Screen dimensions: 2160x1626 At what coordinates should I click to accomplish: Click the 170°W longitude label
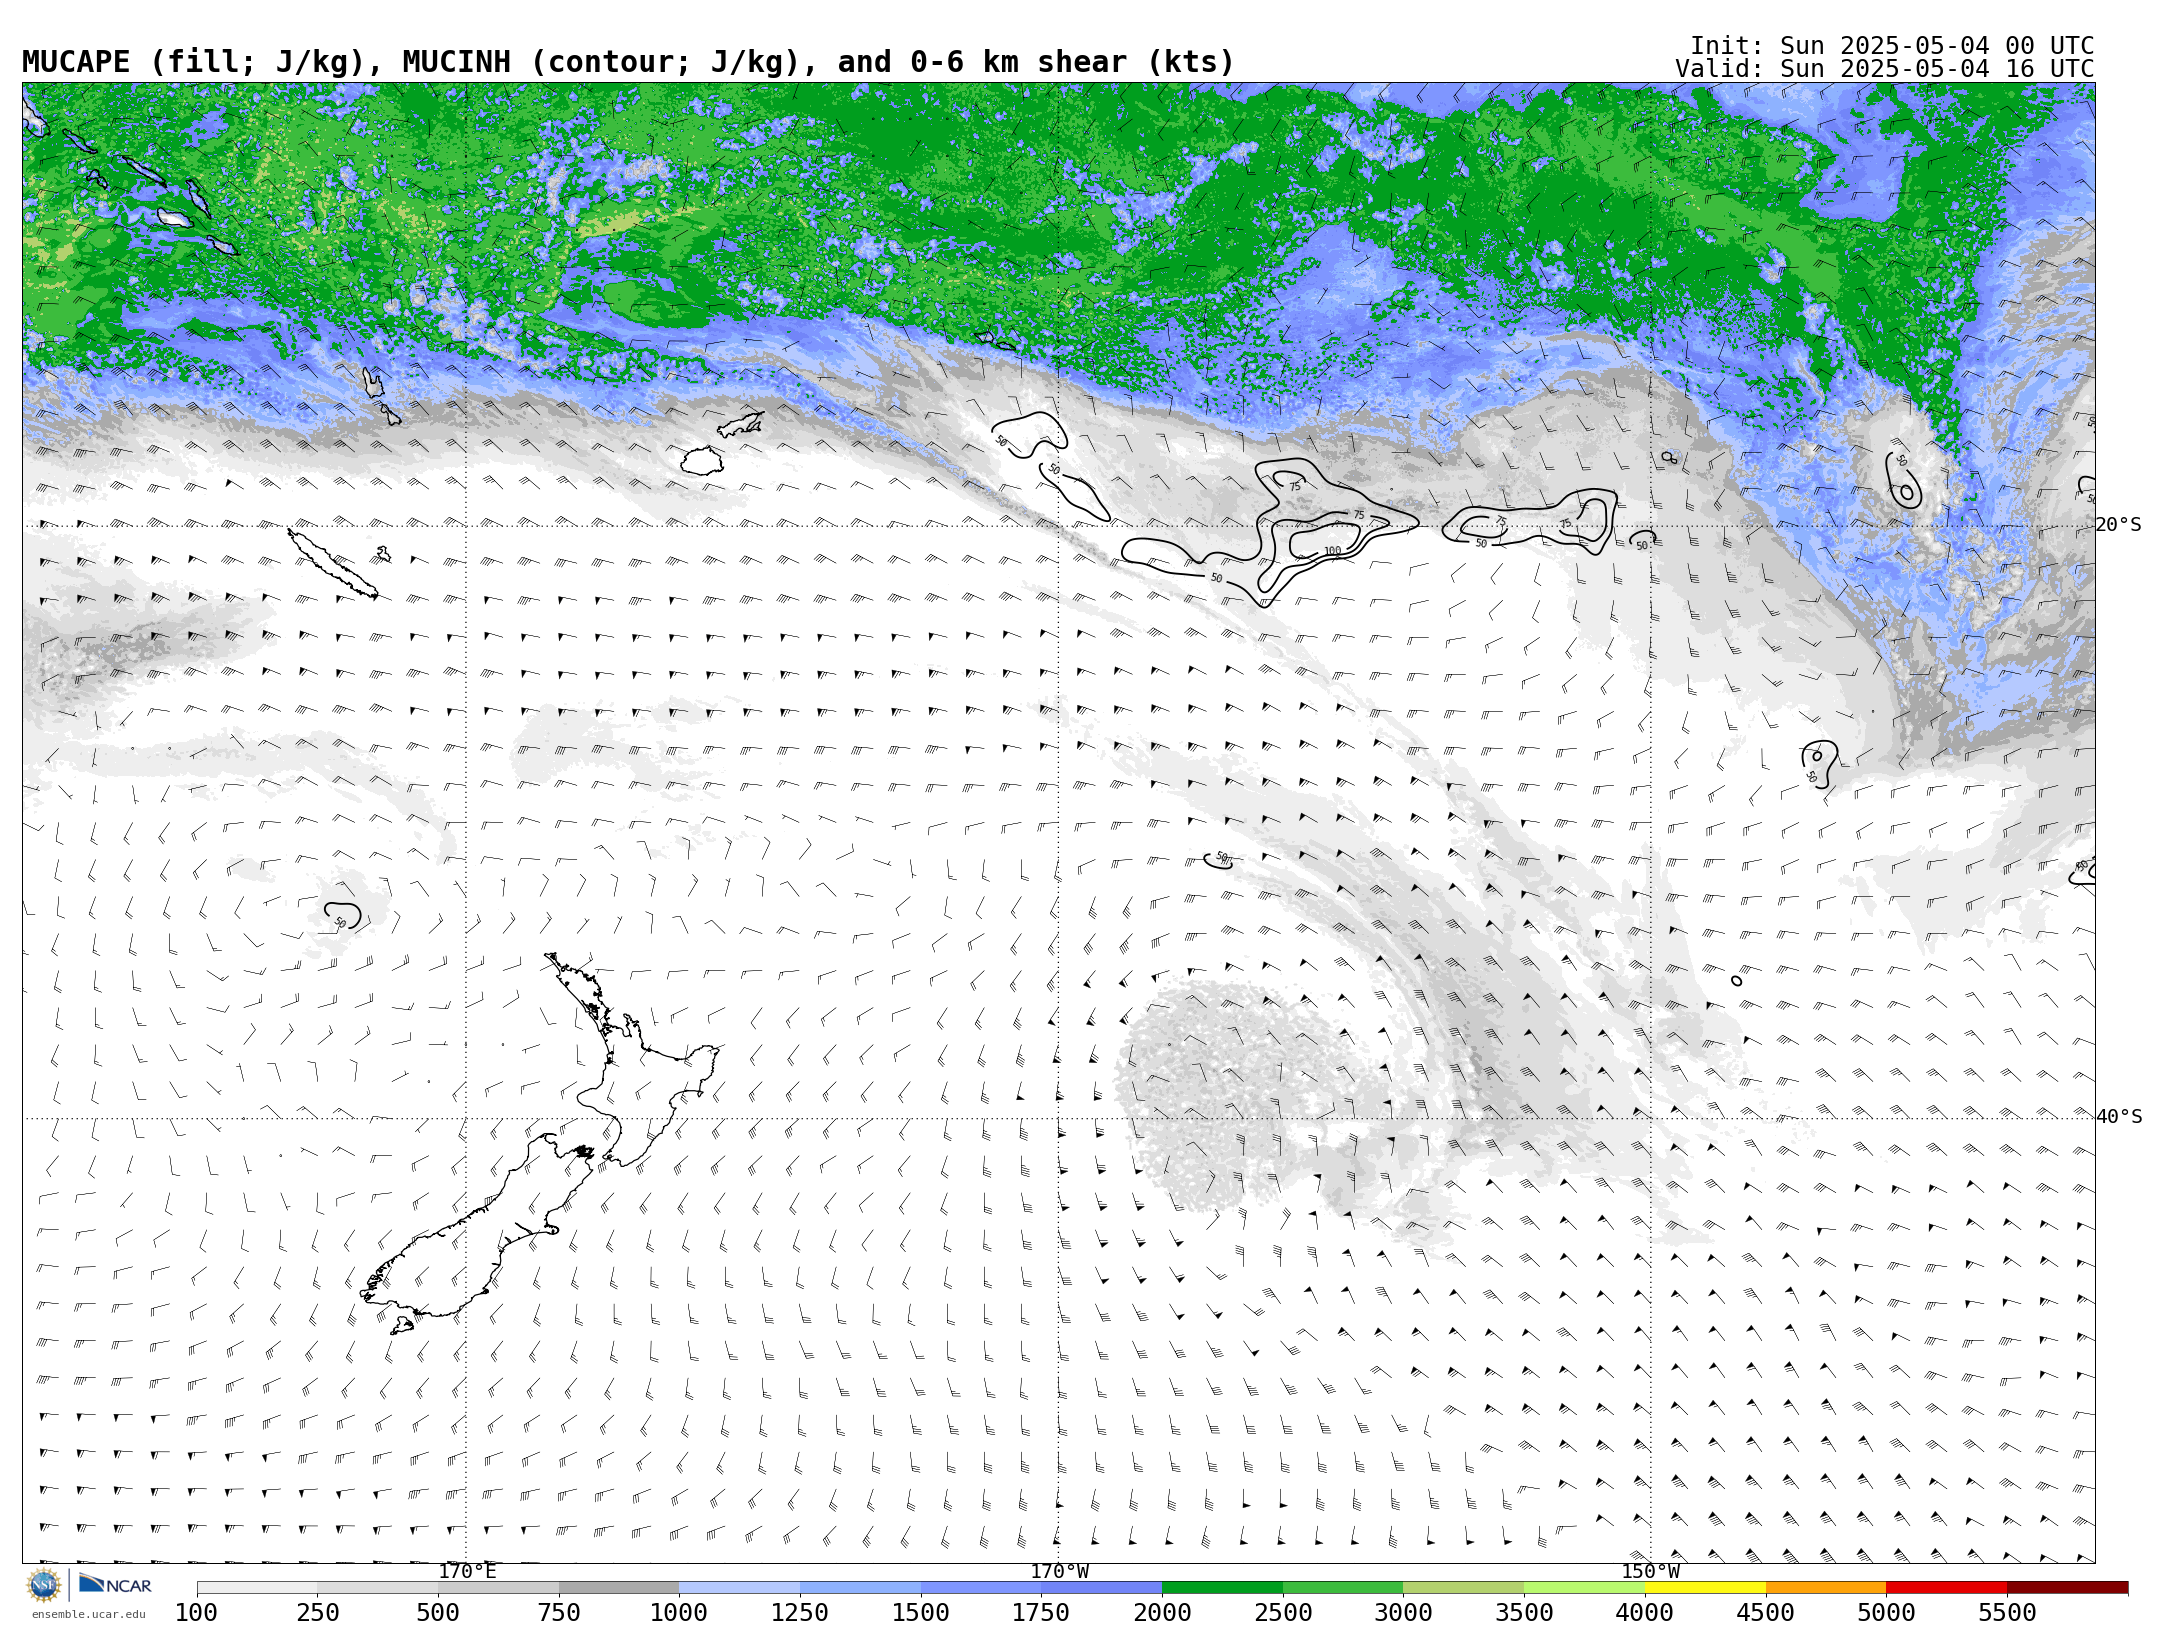[x=1059, y=1572]
